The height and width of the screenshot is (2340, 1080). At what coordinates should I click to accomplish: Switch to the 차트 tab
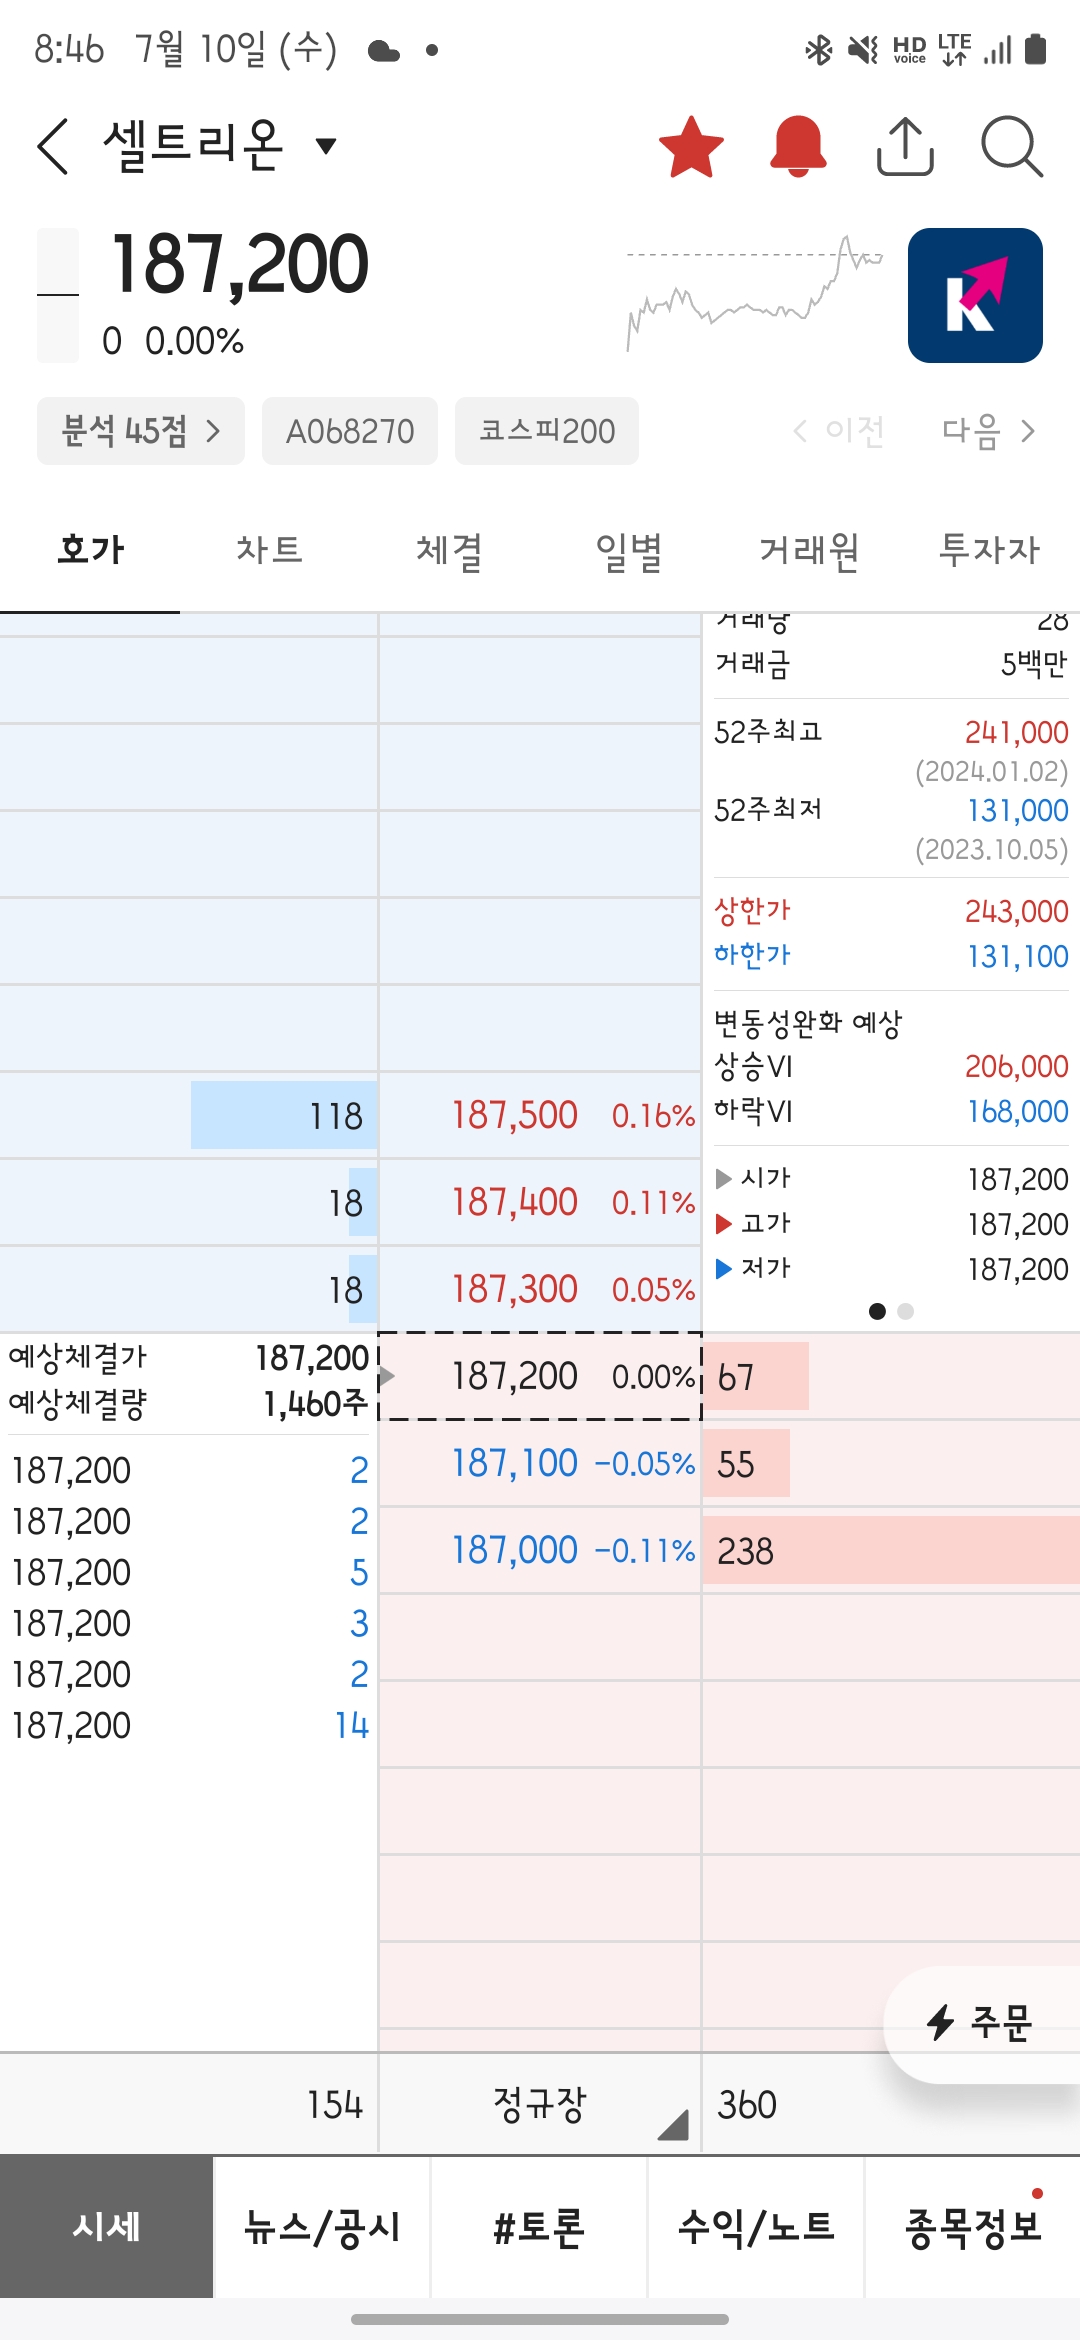[269, 549]
